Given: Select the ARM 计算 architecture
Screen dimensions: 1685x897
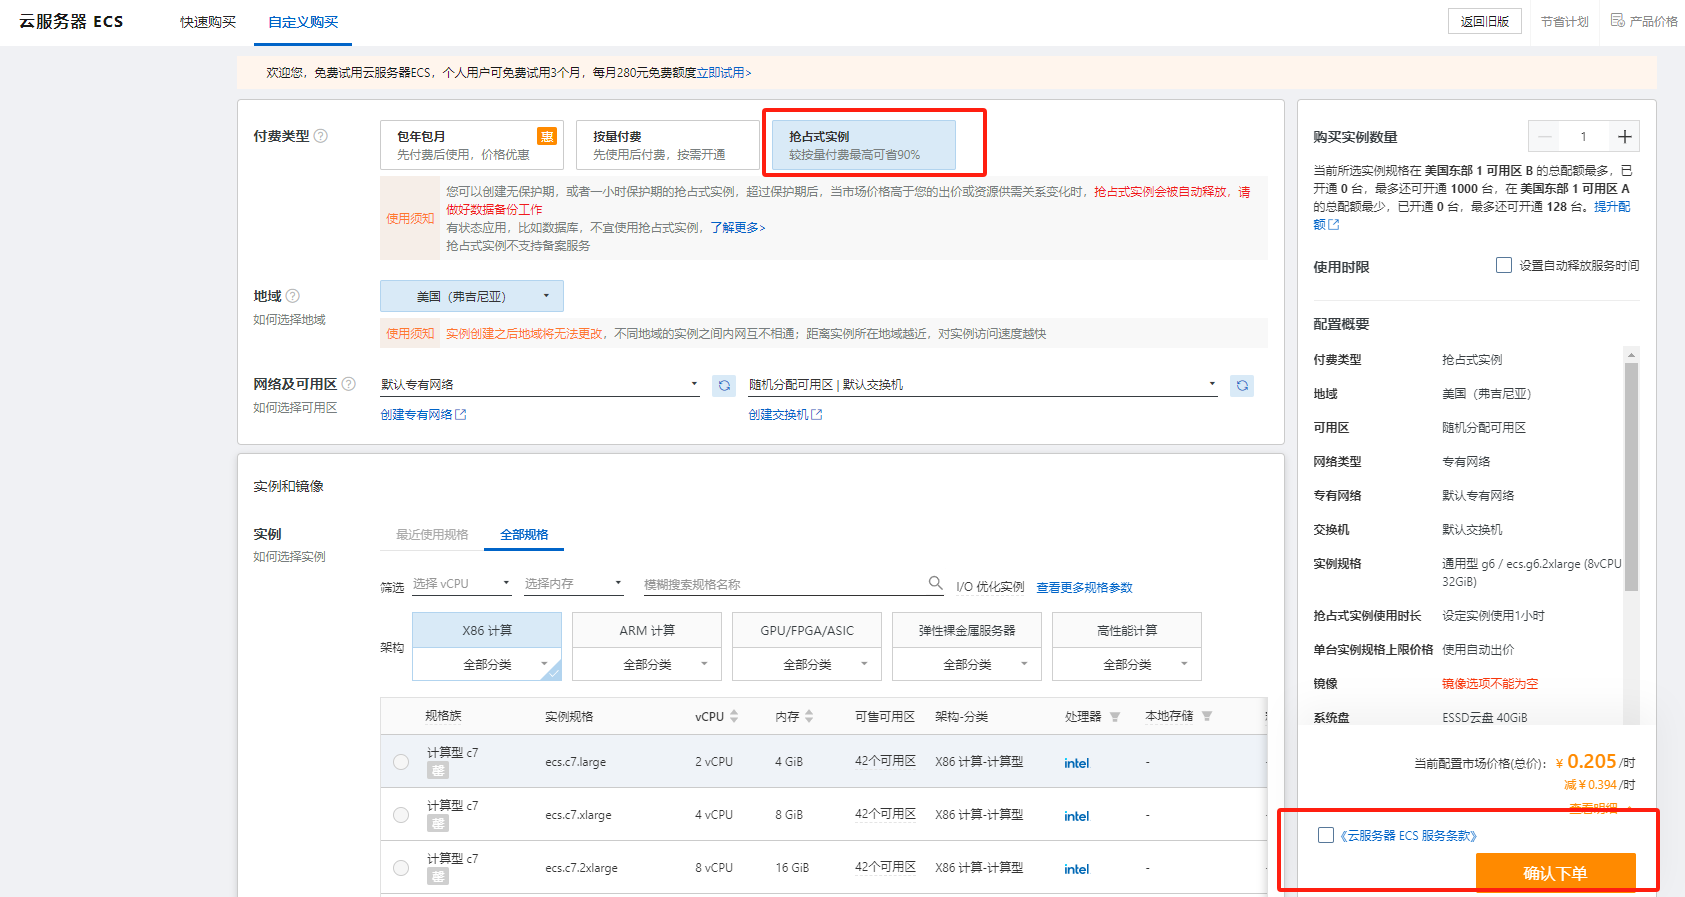Looking at the screenshot, I should tap(647, 630).
